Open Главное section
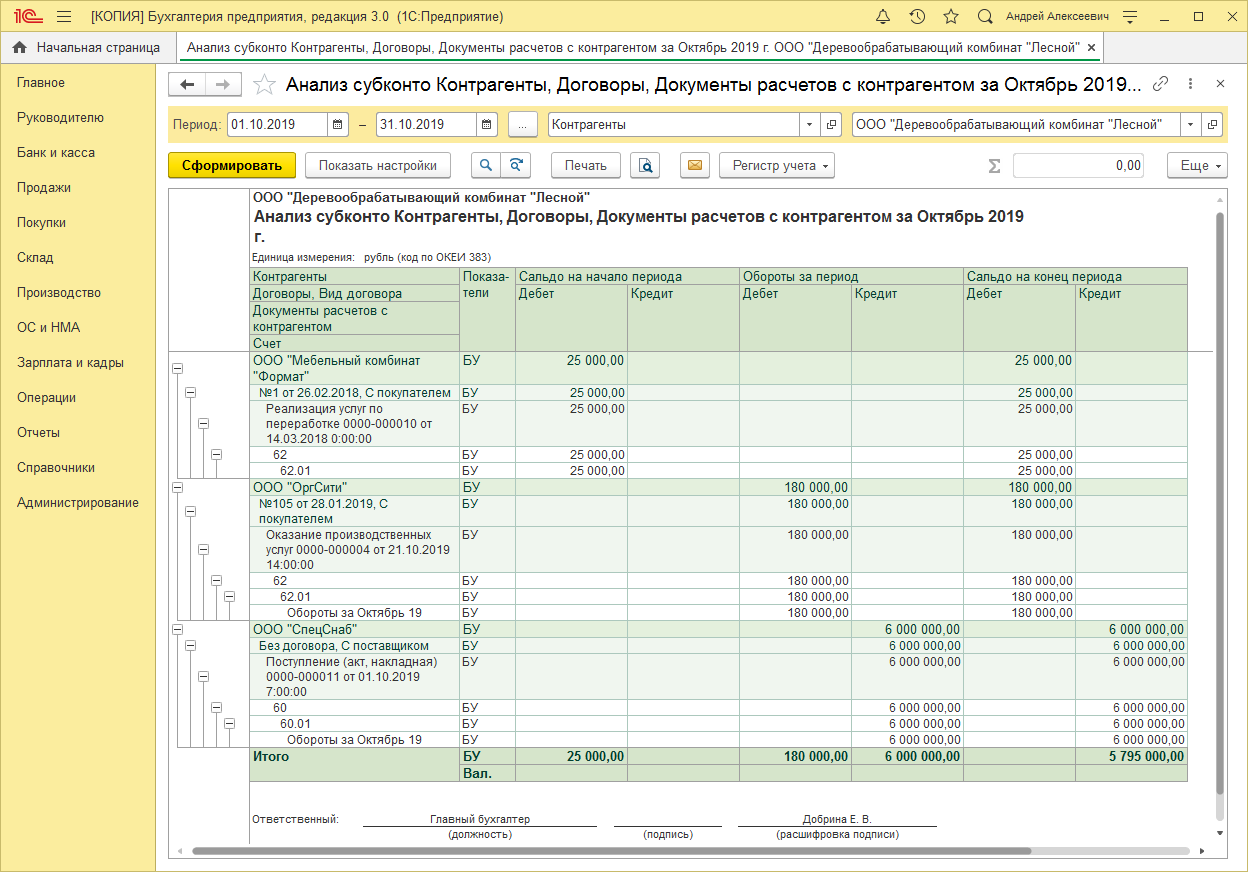Image resolution: width=1248 pixels, height=872 pixels. pyautogui.click(x=41, y=83)
